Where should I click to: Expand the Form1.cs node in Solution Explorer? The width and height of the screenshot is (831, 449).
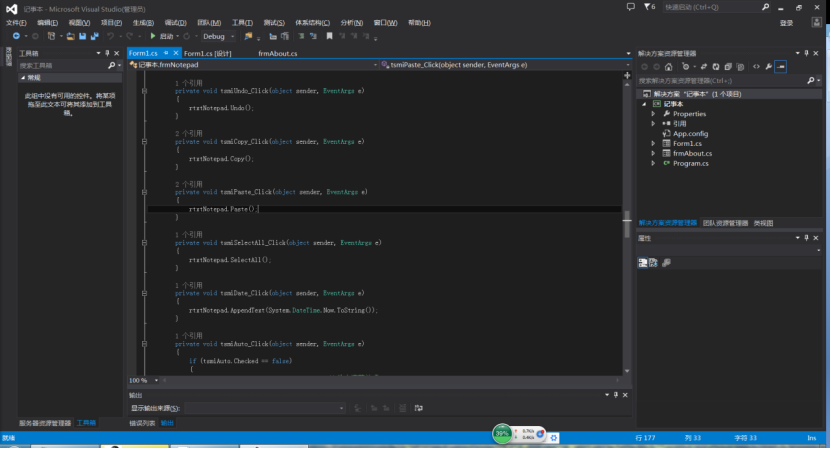[x=653, y=144]
